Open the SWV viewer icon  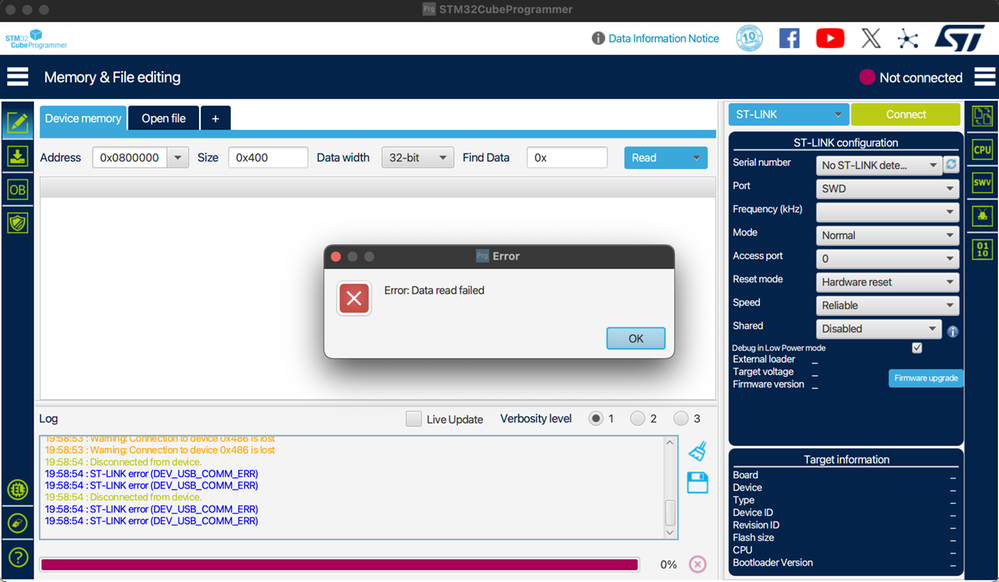click(x=982, y=183)
